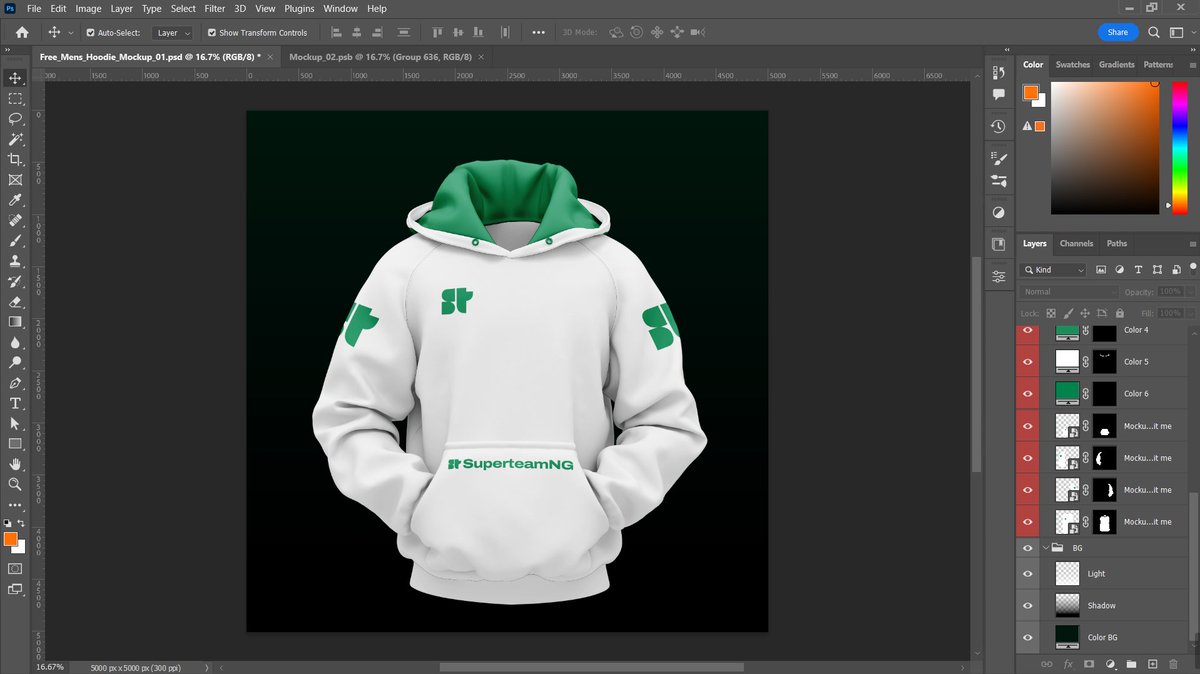Screen dimensions: 1200x674
Task: Hide the Color 4 layer
Action: click(1027, 330)
